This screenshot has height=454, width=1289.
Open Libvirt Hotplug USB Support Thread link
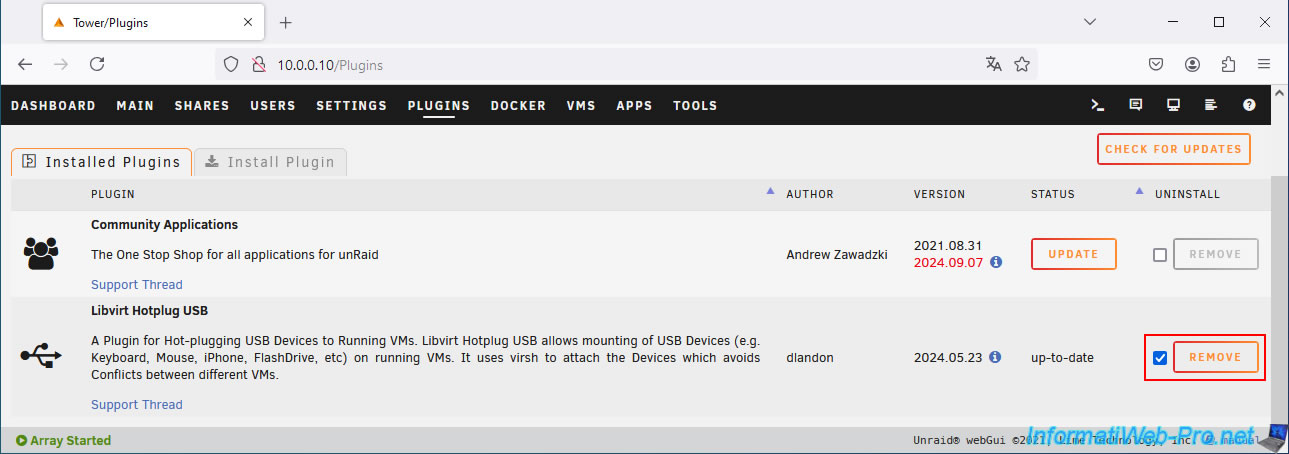point(137,405)
